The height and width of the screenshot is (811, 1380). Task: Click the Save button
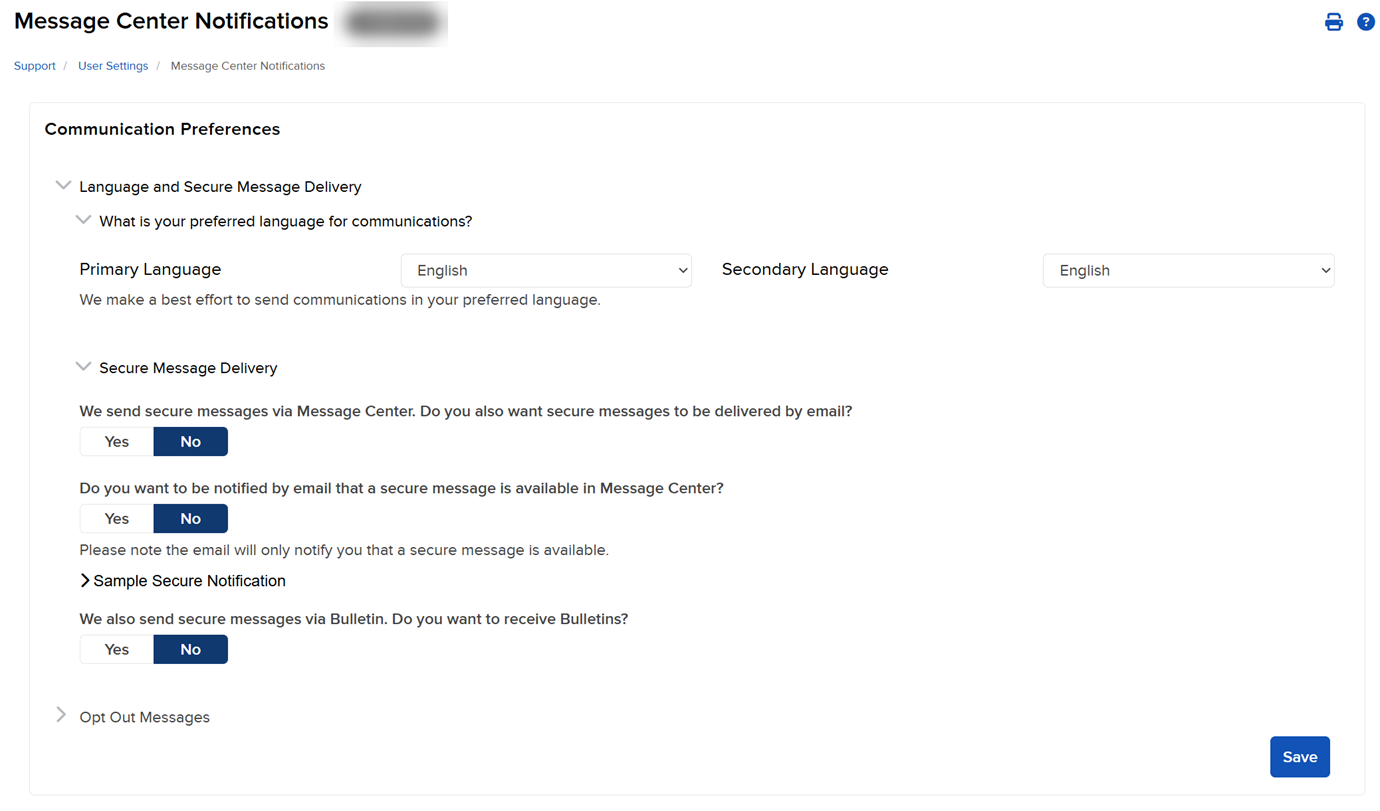point(1299,757)
